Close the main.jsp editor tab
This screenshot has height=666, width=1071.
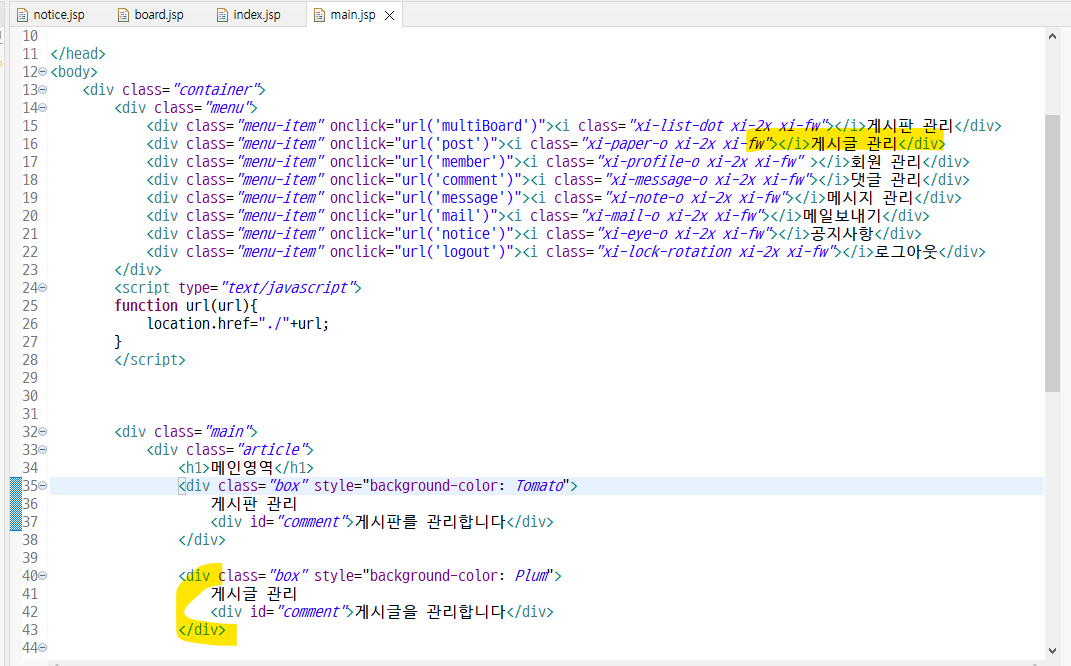coord(389,15)
